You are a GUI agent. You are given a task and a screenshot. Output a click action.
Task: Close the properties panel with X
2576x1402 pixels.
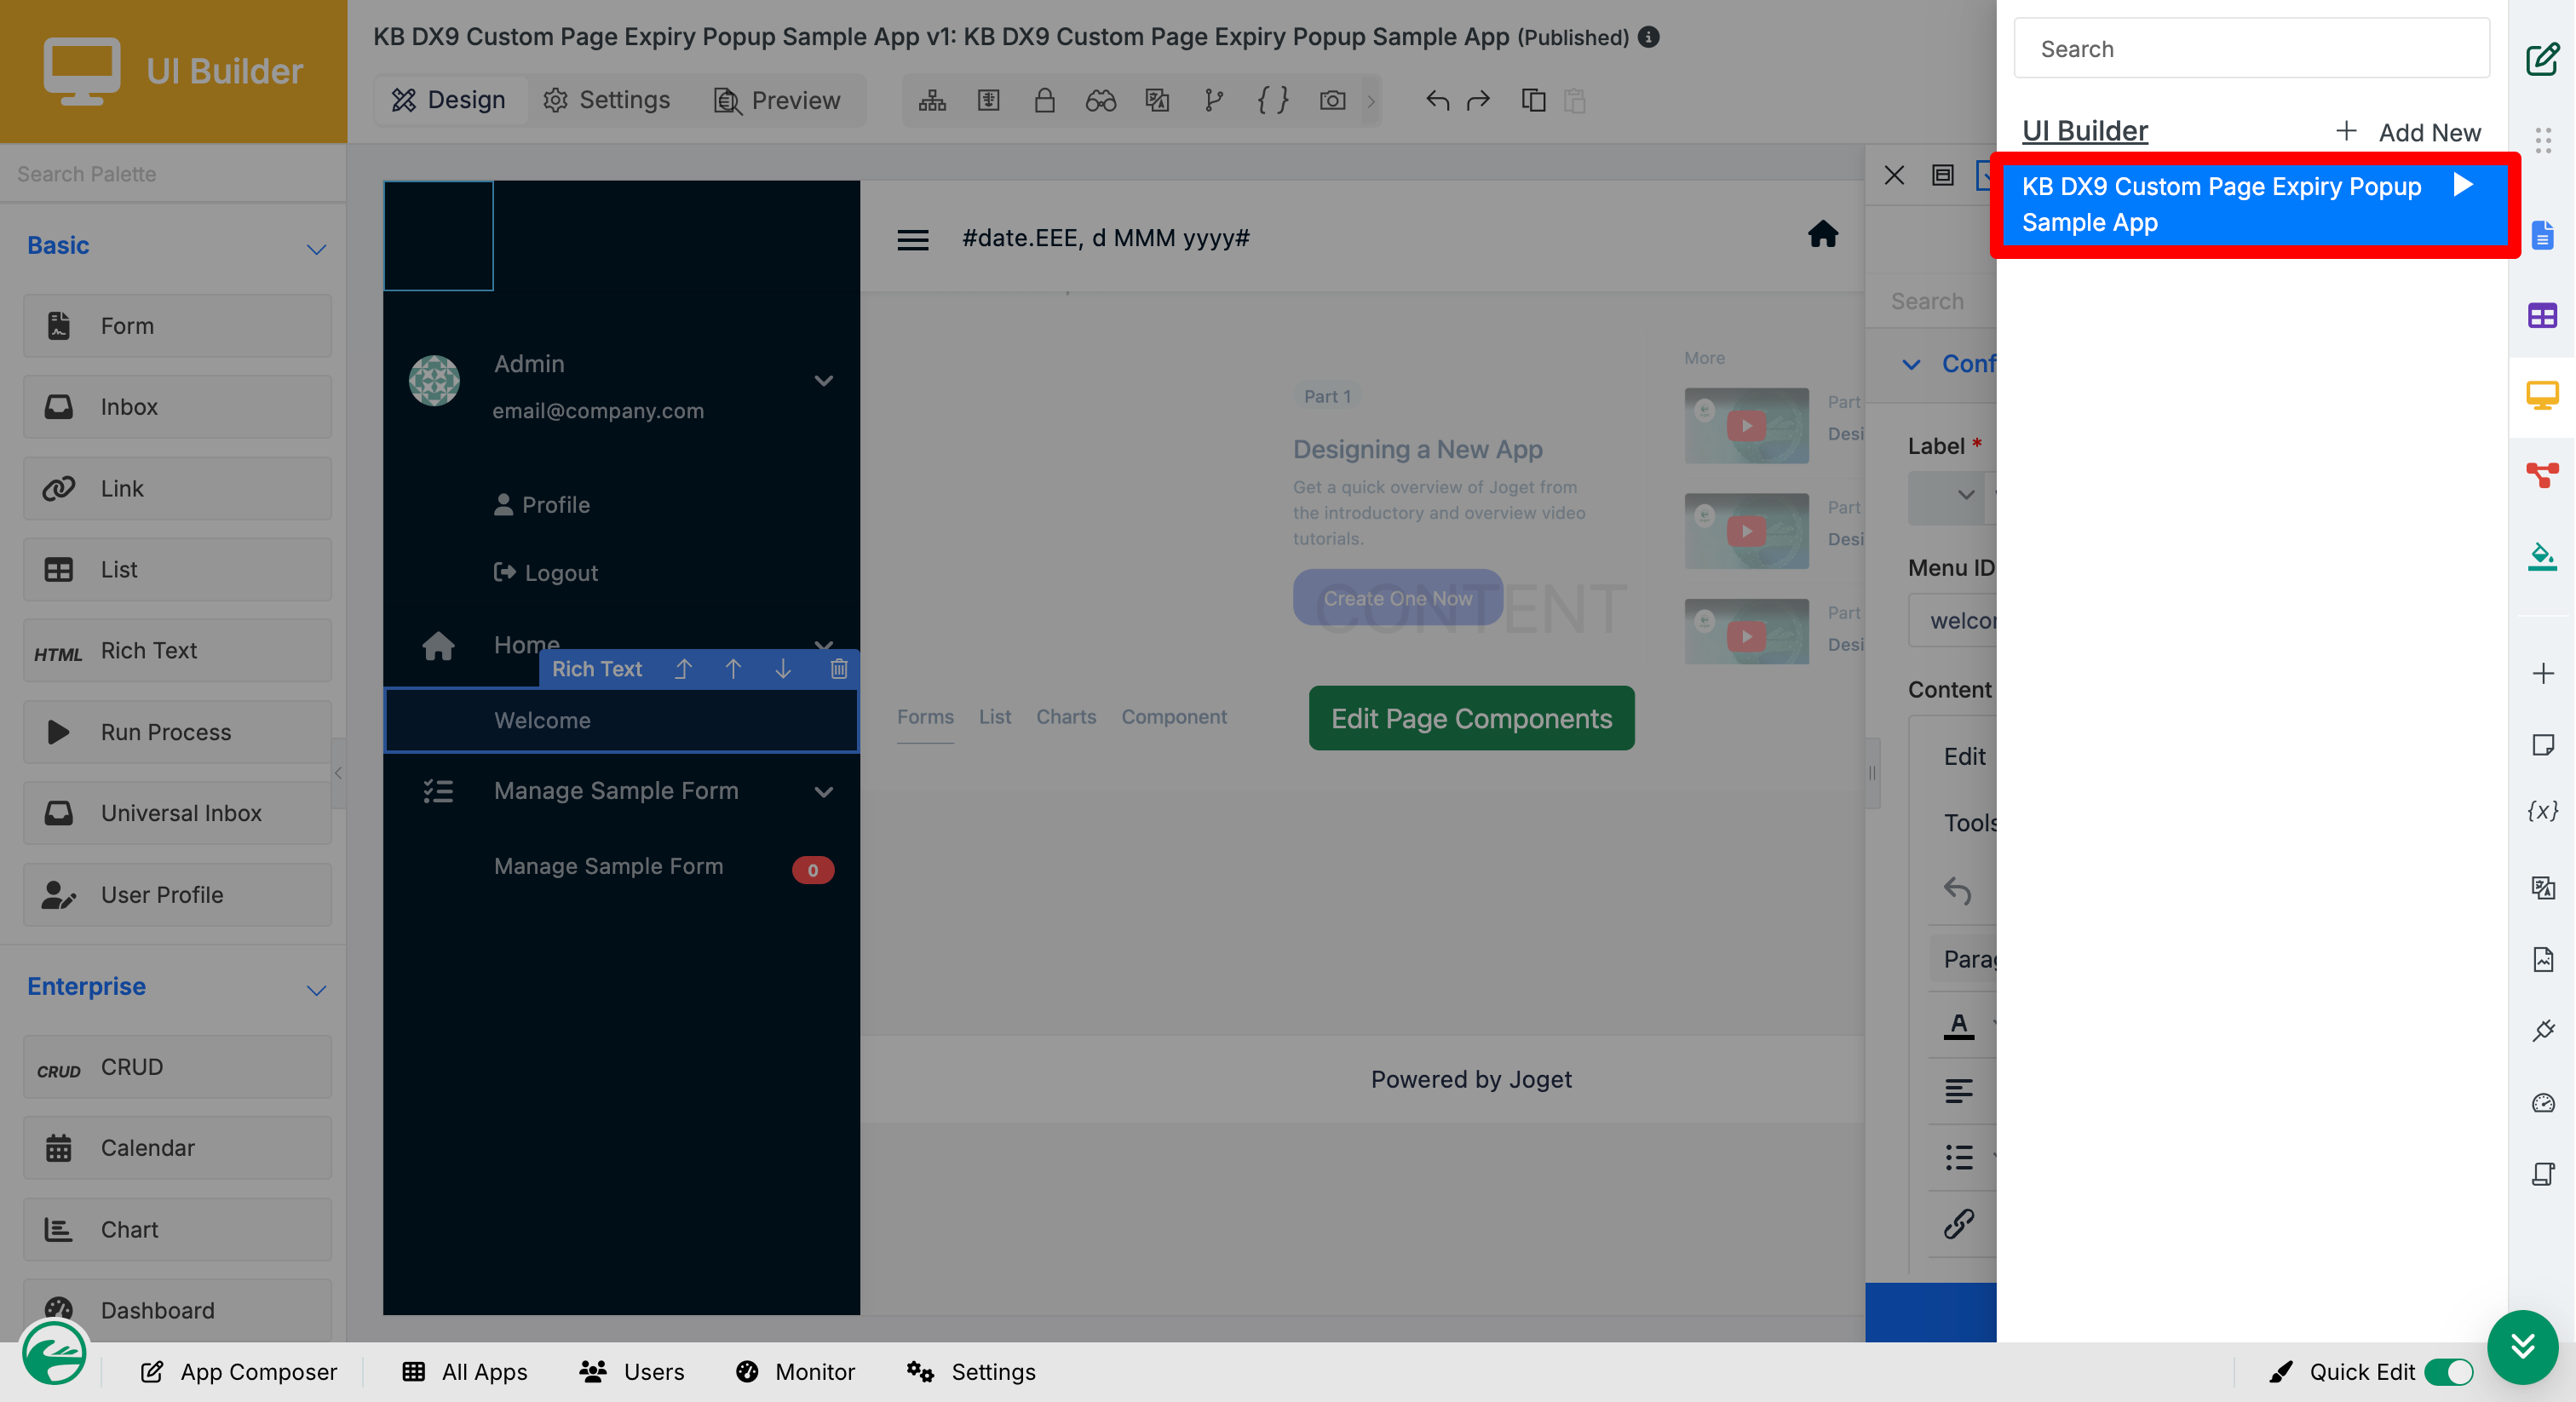[x=1893, y=176]
